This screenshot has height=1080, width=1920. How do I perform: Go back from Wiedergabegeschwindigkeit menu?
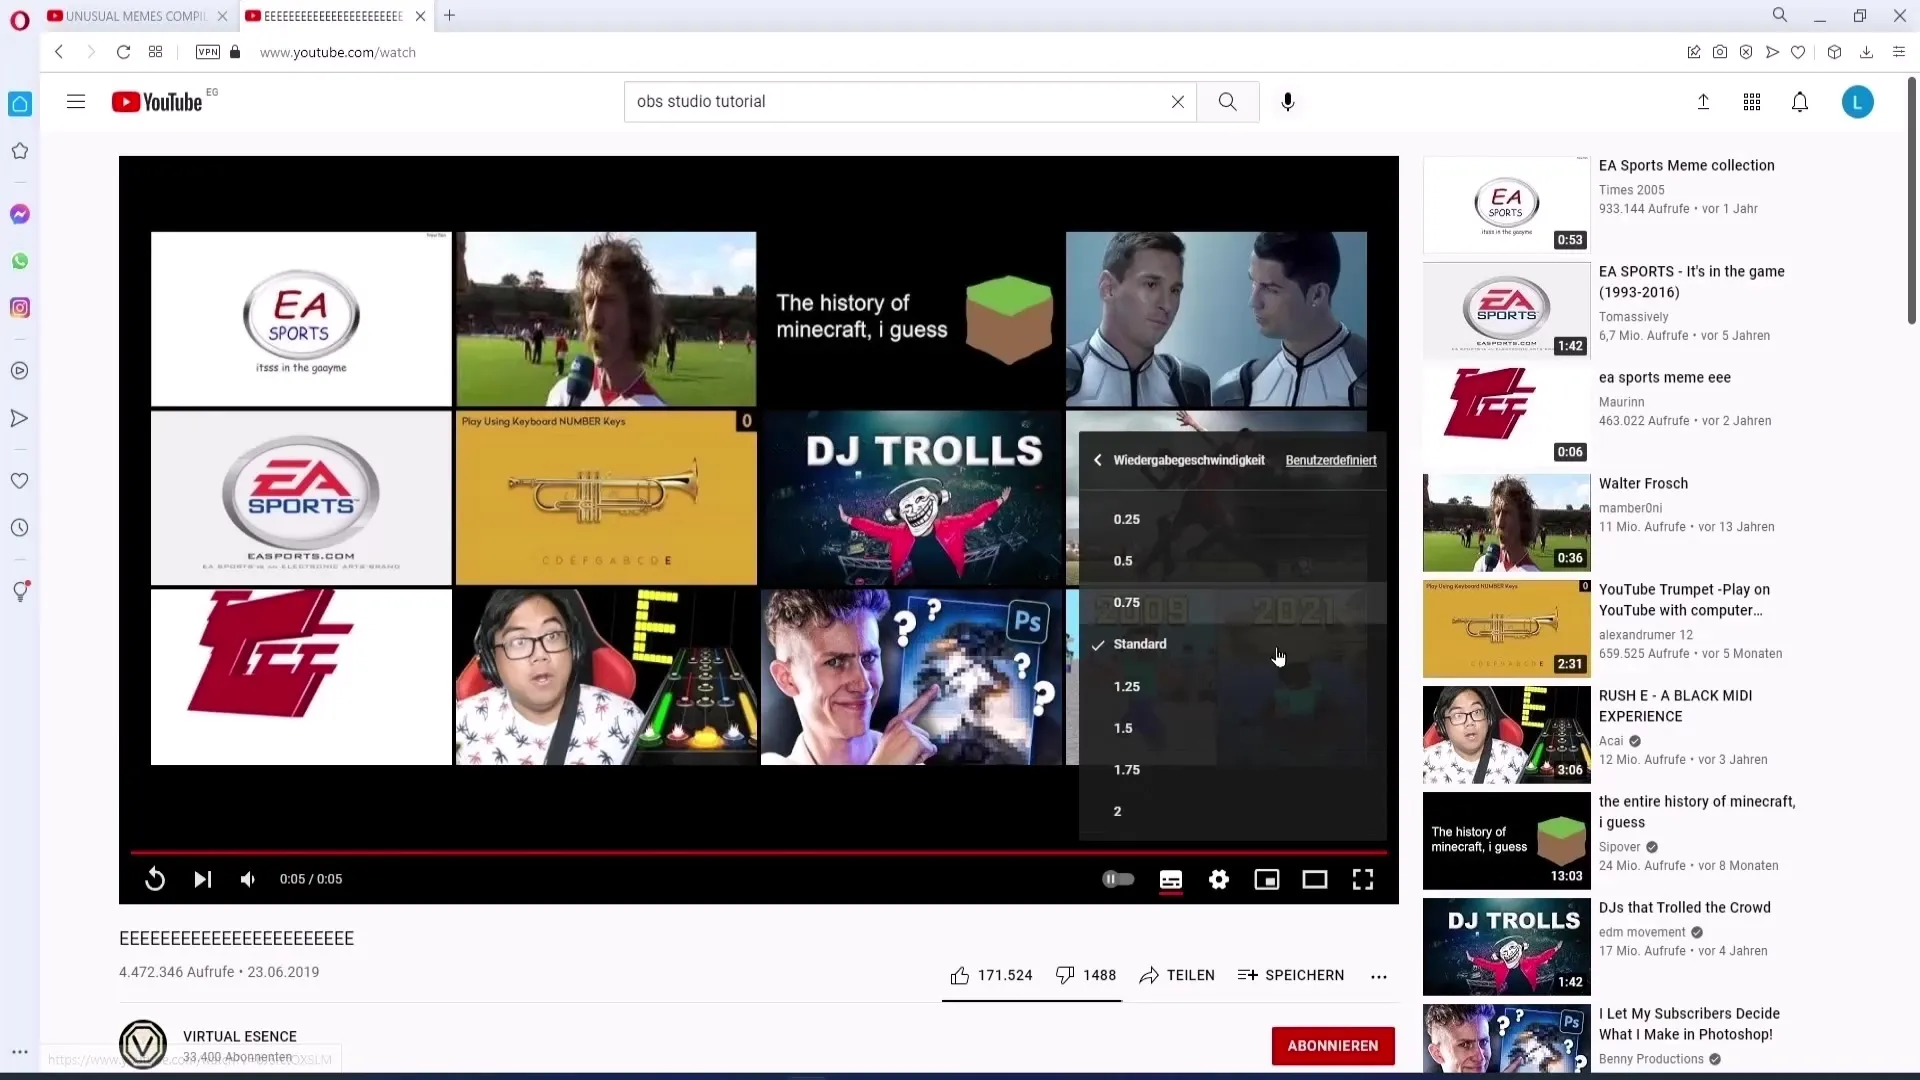(1097, 460)
